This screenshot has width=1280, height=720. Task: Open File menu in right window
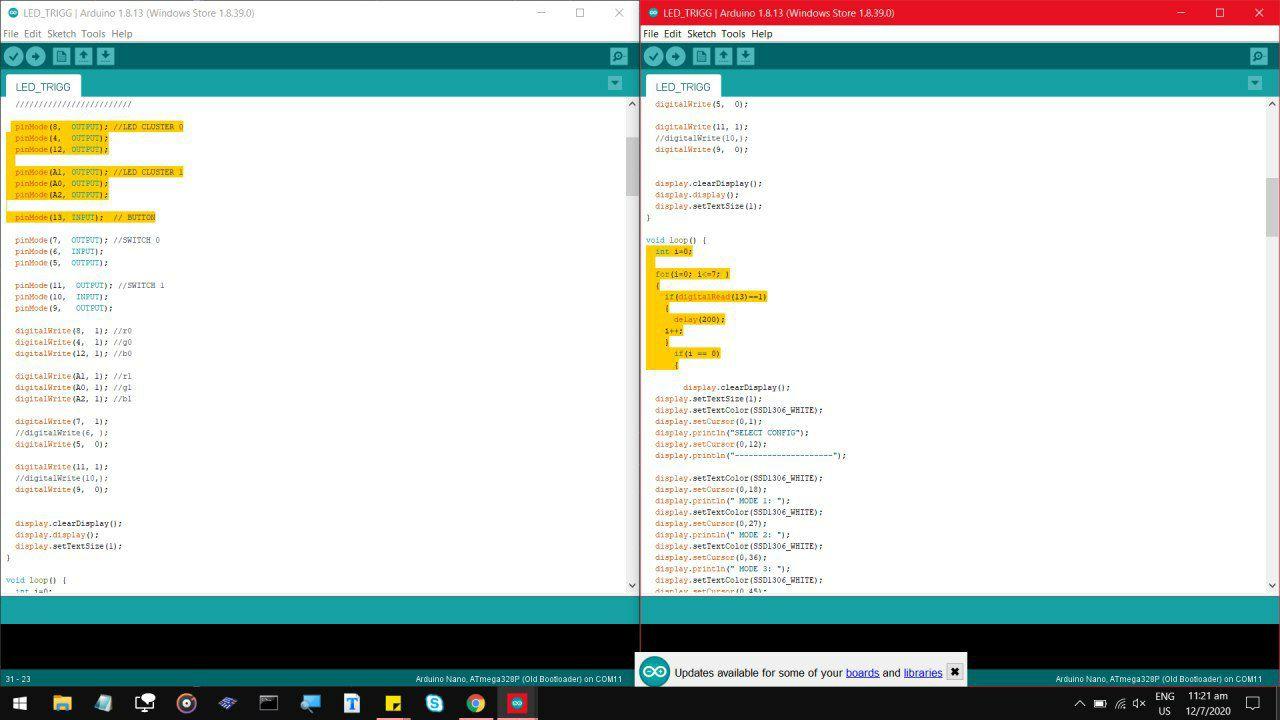(651, 34)
